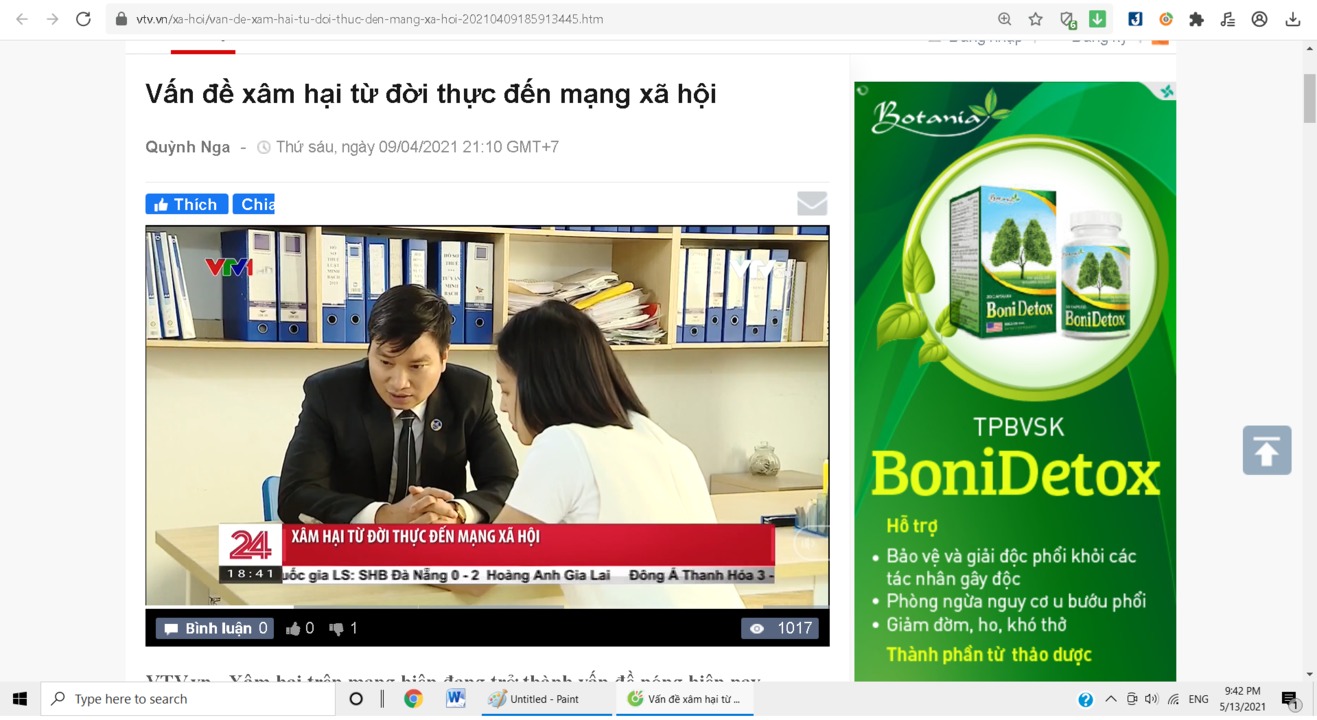
Task: Click the green download arrow extension
Action: tap(1097, 19)
